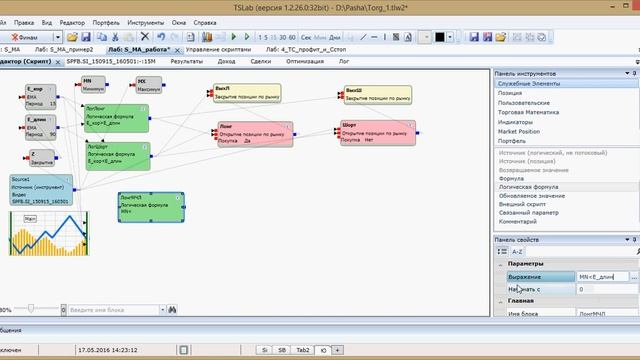Pick Комментарий element in list
The image size is (640, 360).
(518, 221)
